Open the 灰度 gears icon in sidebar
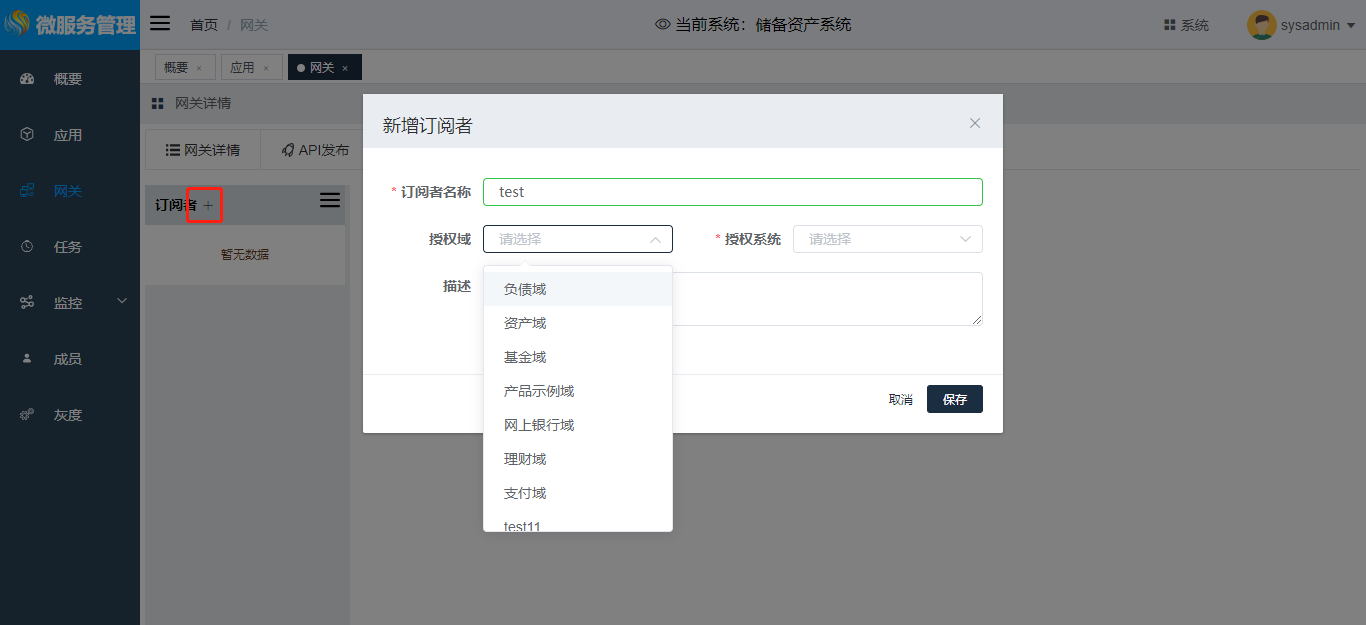 [27, 415]
